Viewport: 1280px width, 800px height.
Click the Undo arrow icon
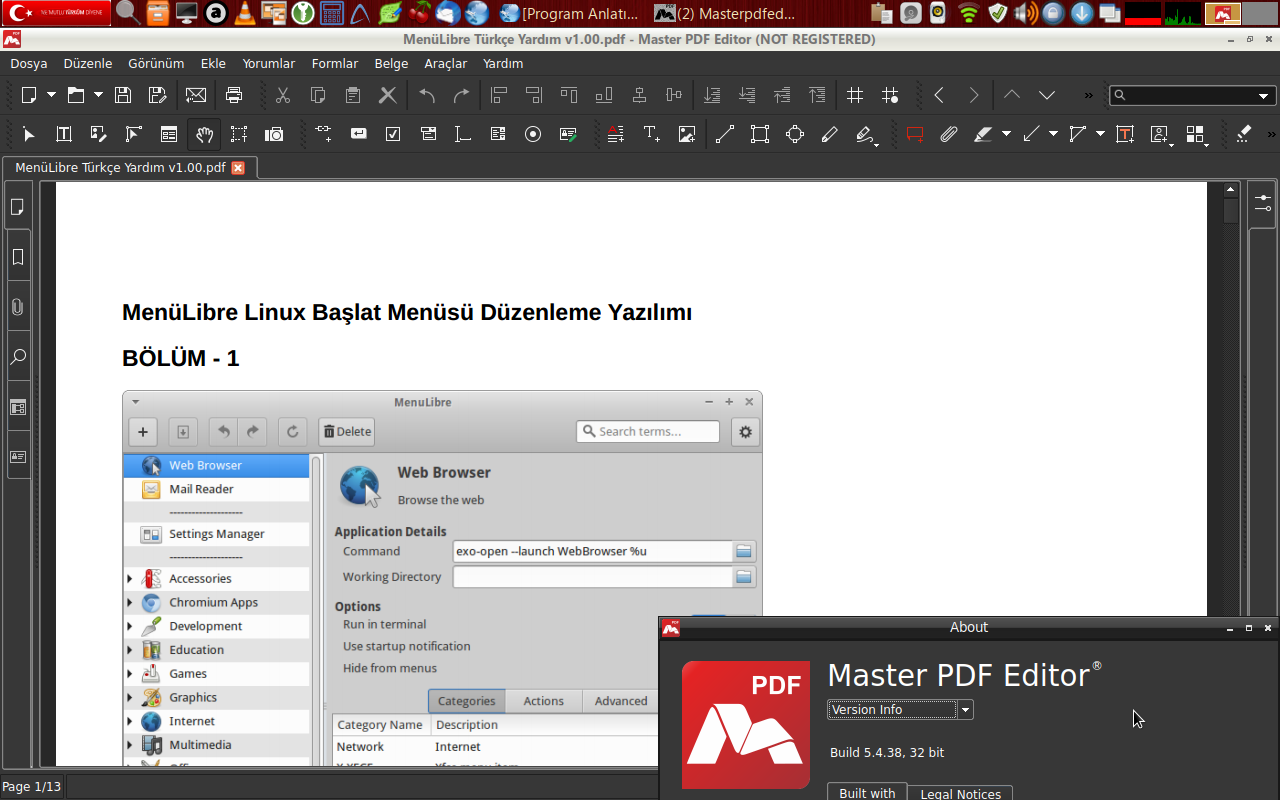tap(427, 95)
